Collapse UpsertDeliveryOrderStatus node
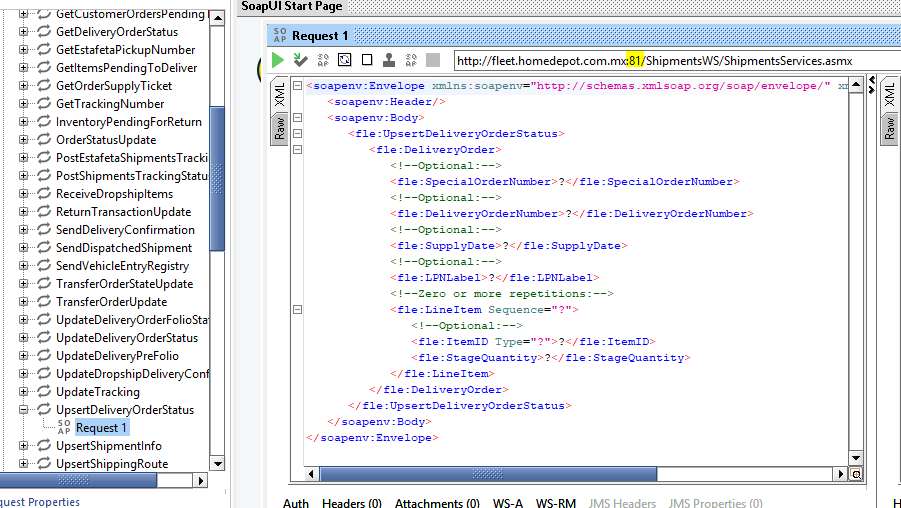901x508 pixels. [x=24, y=410]
